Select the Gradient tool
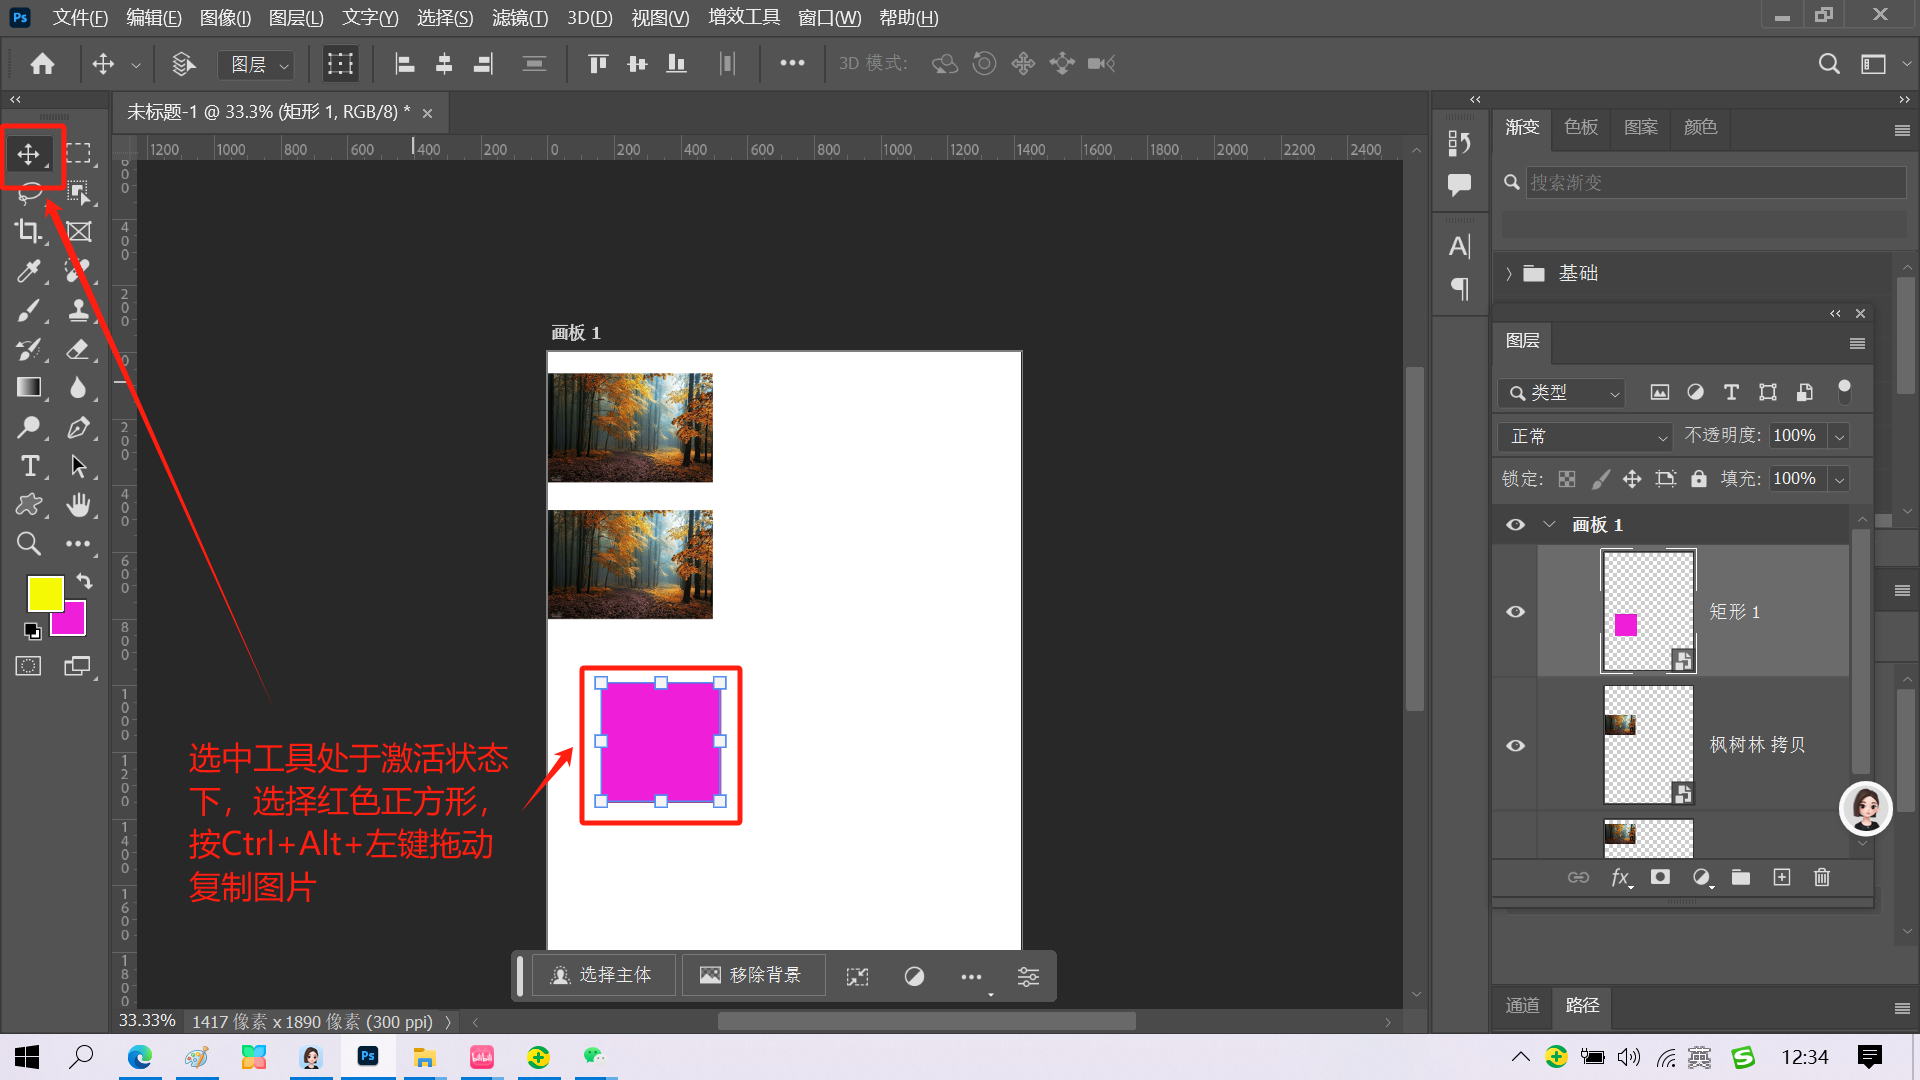 pyautogui.click(x=28, y=388)
